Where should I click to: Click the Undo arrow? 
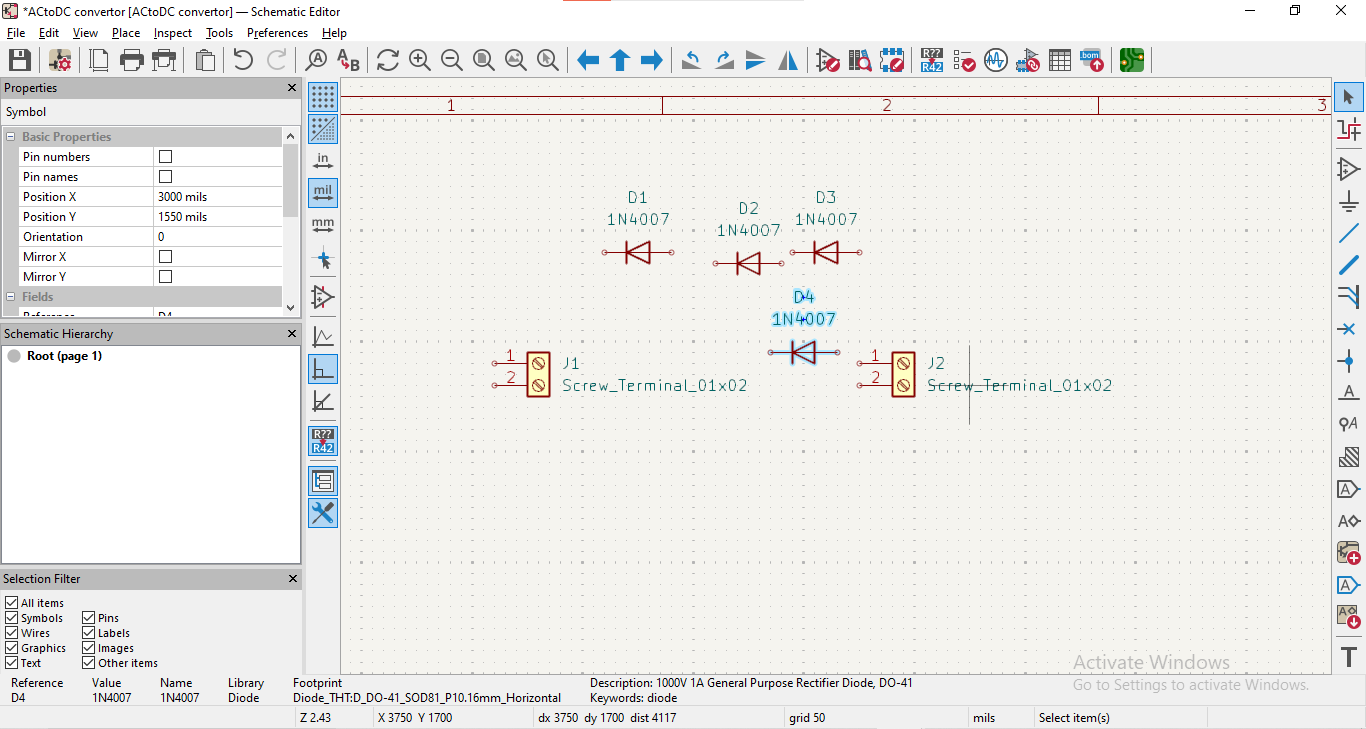tap(243, 60)
